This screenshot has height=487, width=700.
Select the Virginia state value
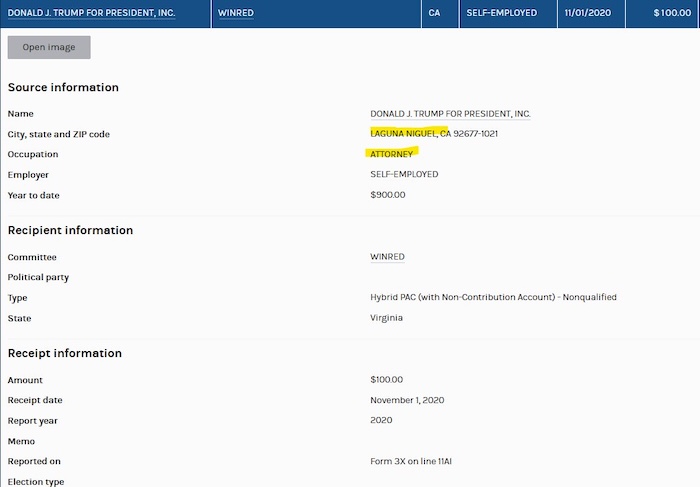[386, 318]
